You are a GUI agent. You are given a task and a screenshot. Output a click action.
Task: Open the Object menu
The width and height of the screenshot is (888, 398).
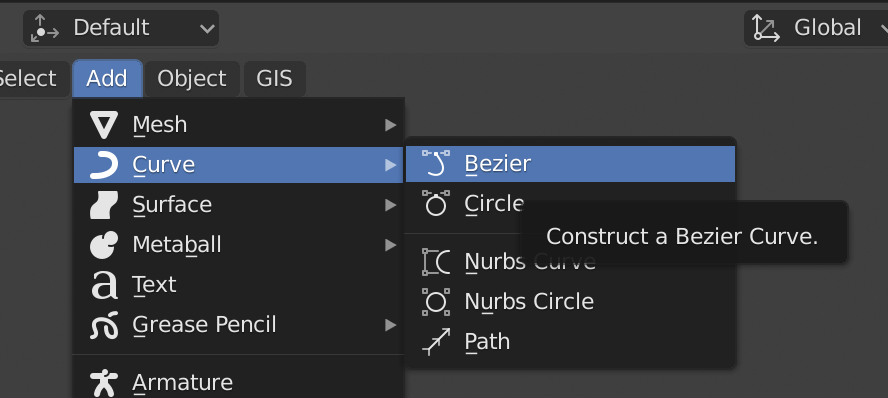(x=191, y=79)
